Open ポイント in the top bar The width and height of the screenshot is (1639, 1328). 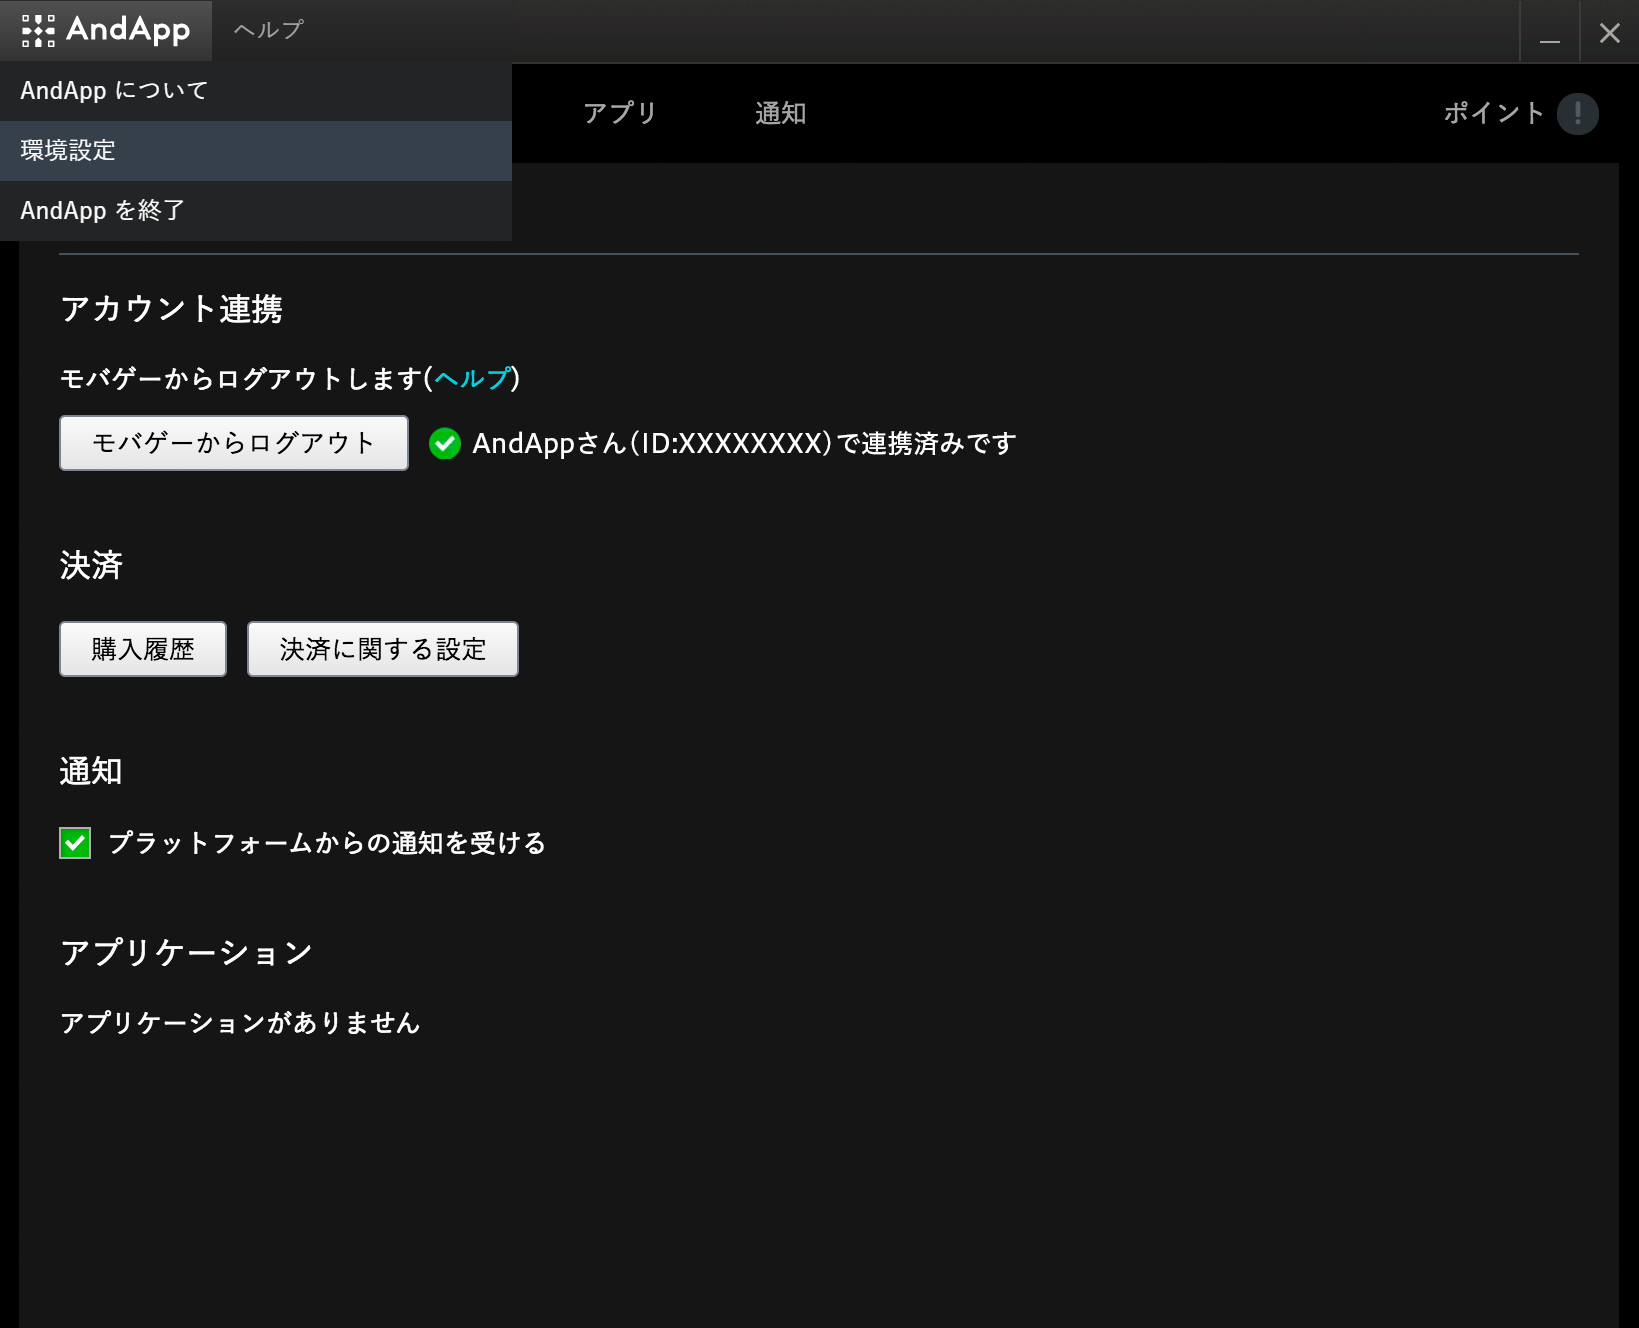coord(1494,113)
